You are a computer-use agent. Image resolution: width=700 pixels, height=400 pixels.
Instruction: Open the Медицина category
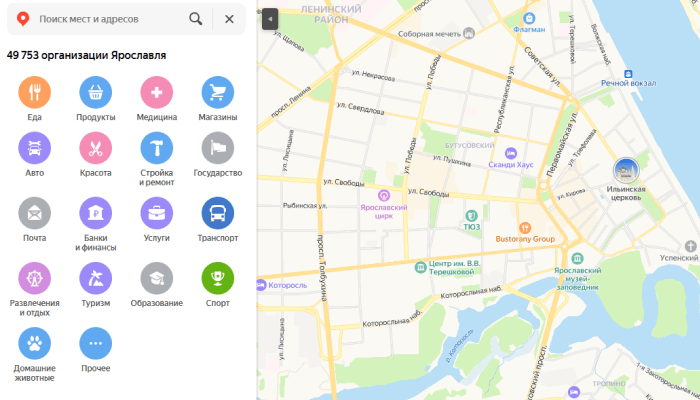click(x=157, y=93)
